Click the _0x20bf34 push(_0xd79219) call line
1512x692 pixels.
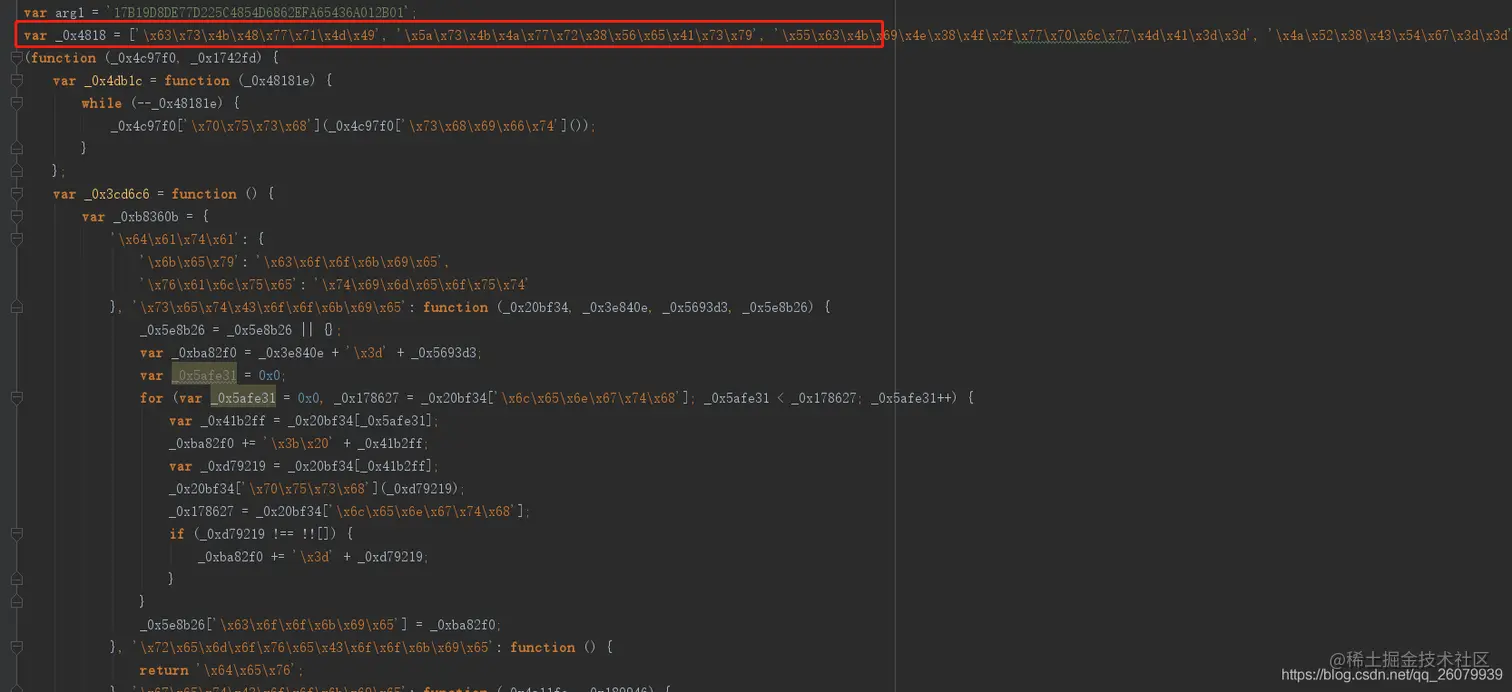click(x=317, y=488)
